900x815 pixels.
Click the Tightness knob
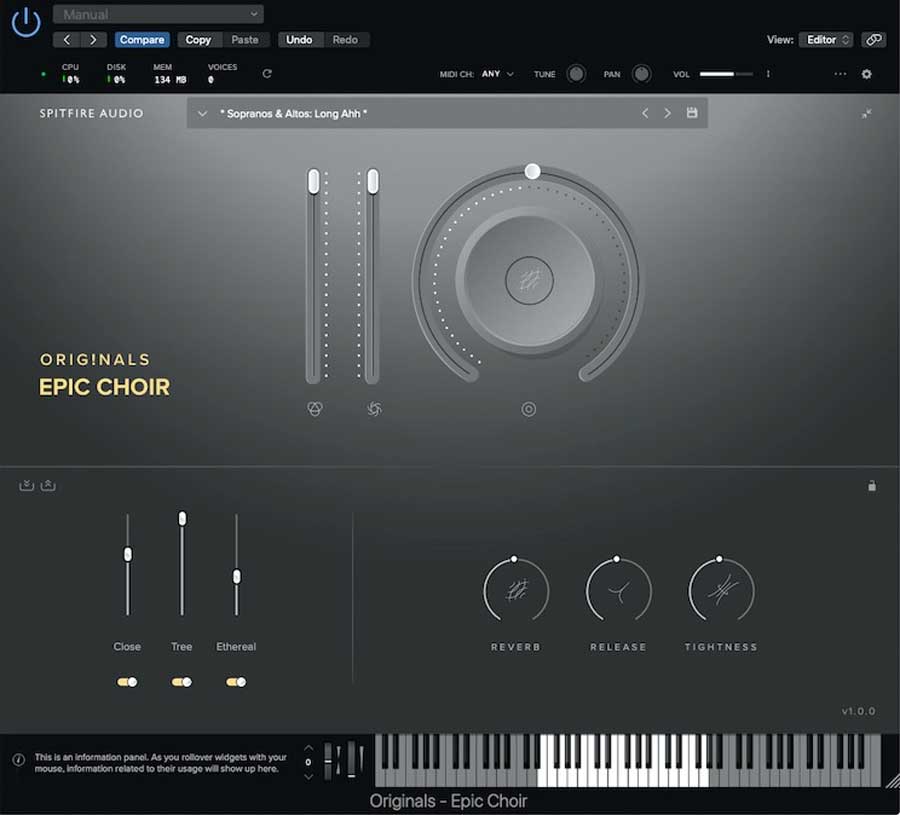pyautogui.click(x=721, y=591)
